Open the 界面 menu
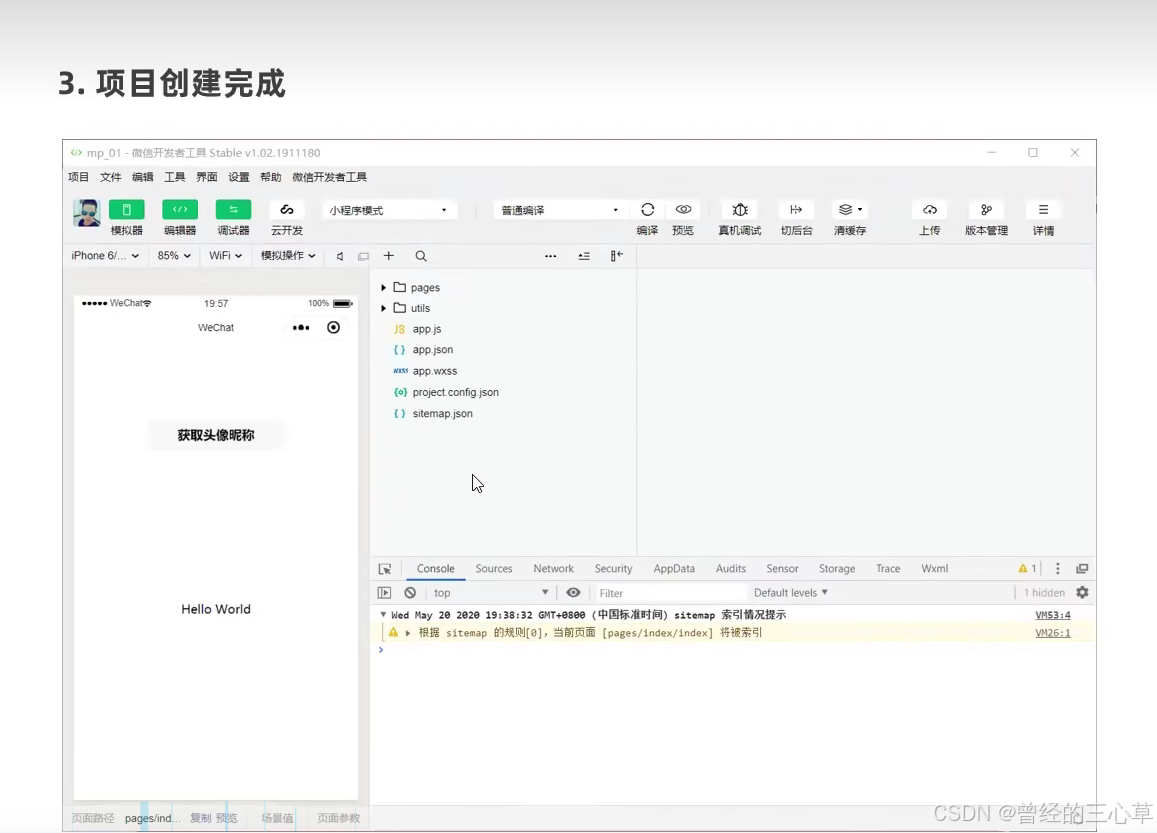The image size is (1157, 833). (207, 177)
